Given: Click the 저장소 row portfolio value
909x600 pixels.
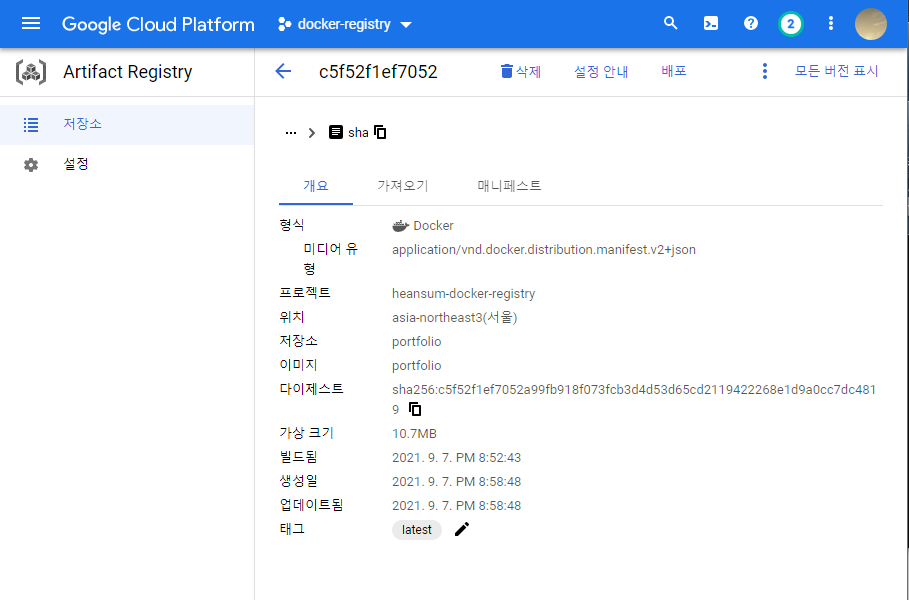Looking at the screenshot, I should coord(416,341).
